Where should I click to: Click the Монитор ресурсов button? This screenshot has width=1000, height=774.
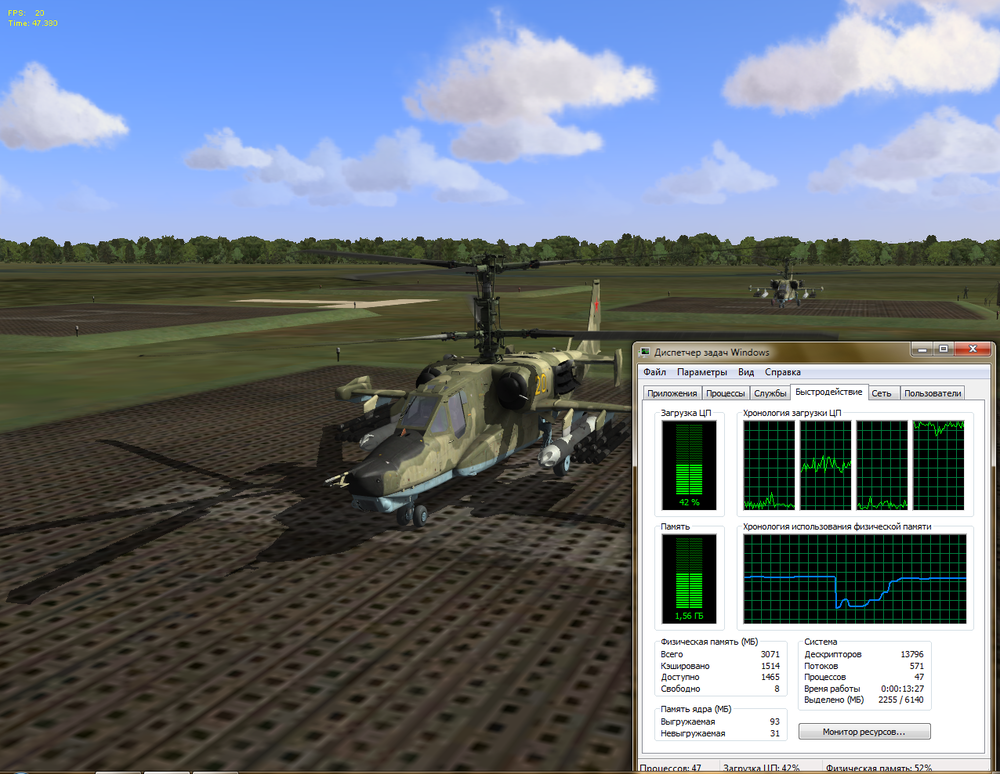[864, 731]
